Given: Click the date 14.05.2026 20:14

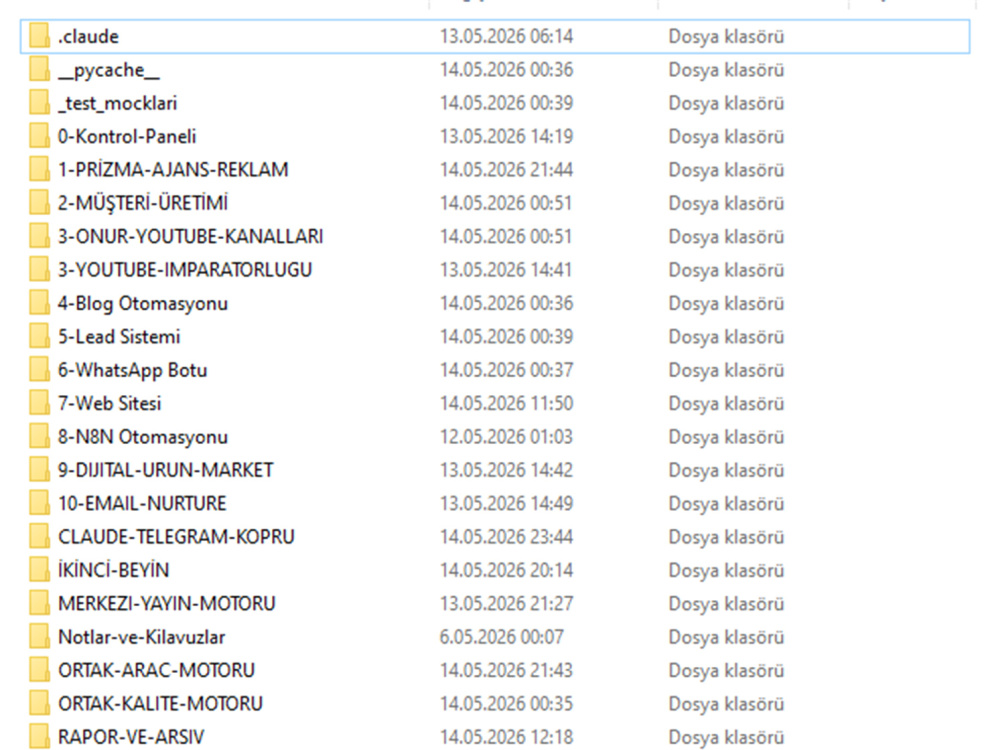Looking at the screenshot, I should (x=506, y=570).
